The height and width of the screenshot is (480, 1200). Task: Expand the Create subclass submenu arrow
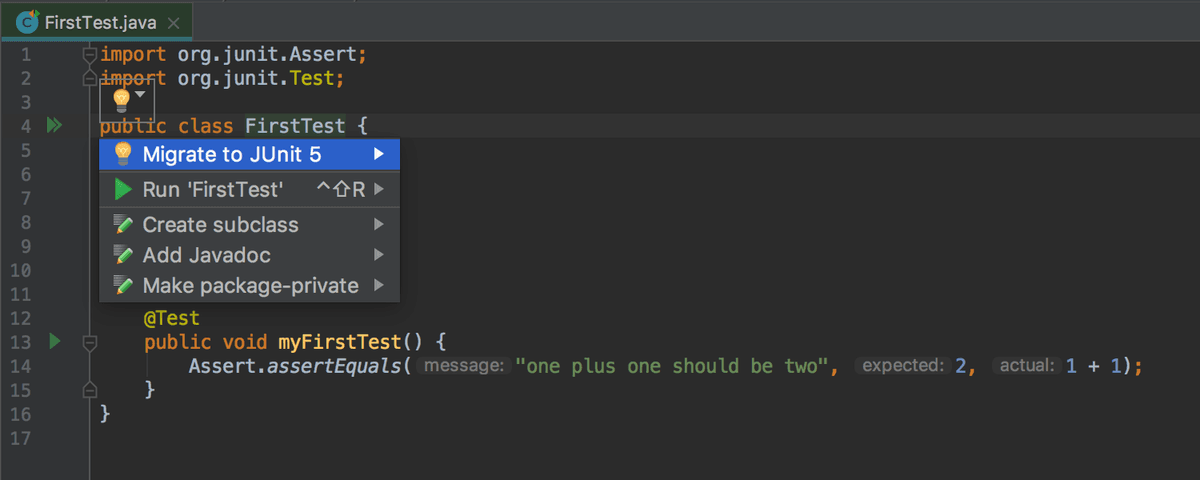[x=379, y=224]
